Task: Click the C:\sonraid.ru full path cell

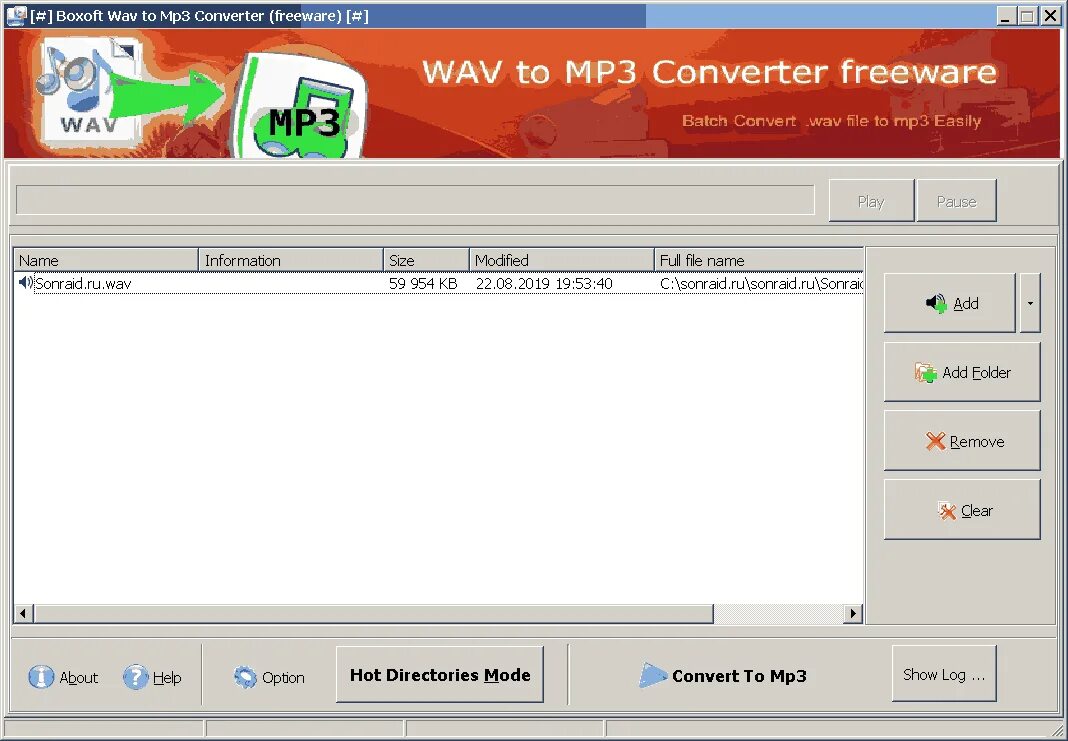Action: [x=761, y=283]
